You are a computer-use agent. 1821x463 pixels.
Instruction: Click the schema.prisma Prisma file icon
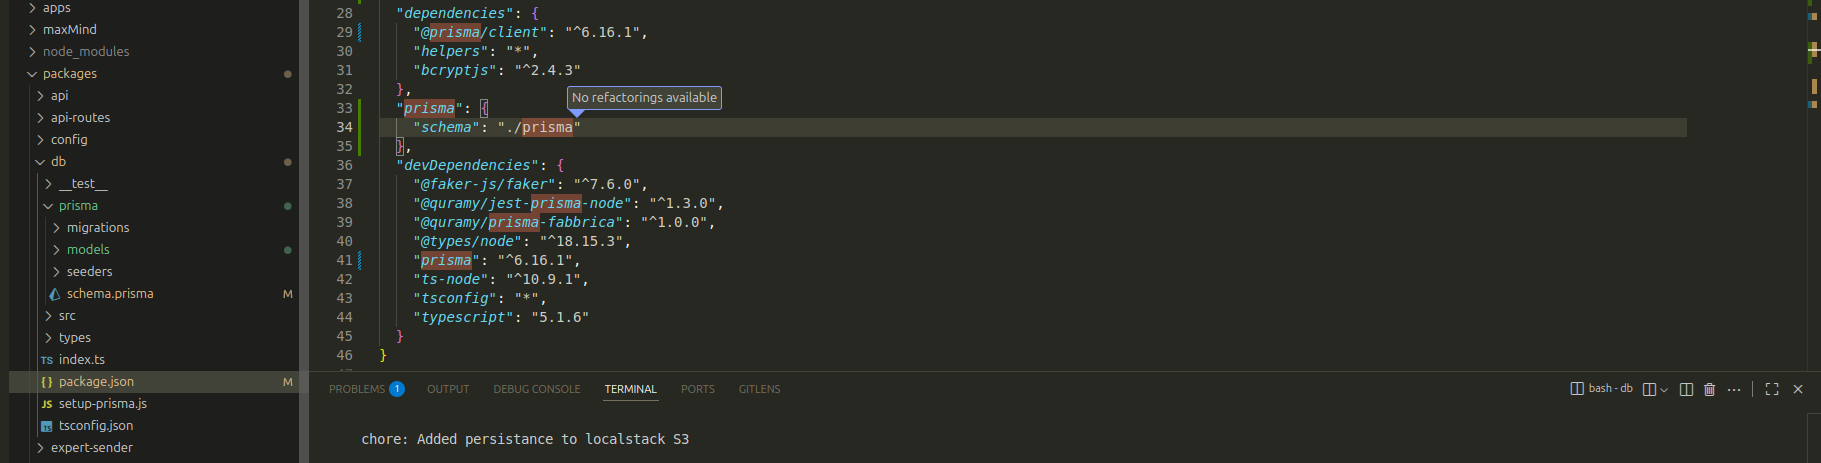tap(55, 294)
